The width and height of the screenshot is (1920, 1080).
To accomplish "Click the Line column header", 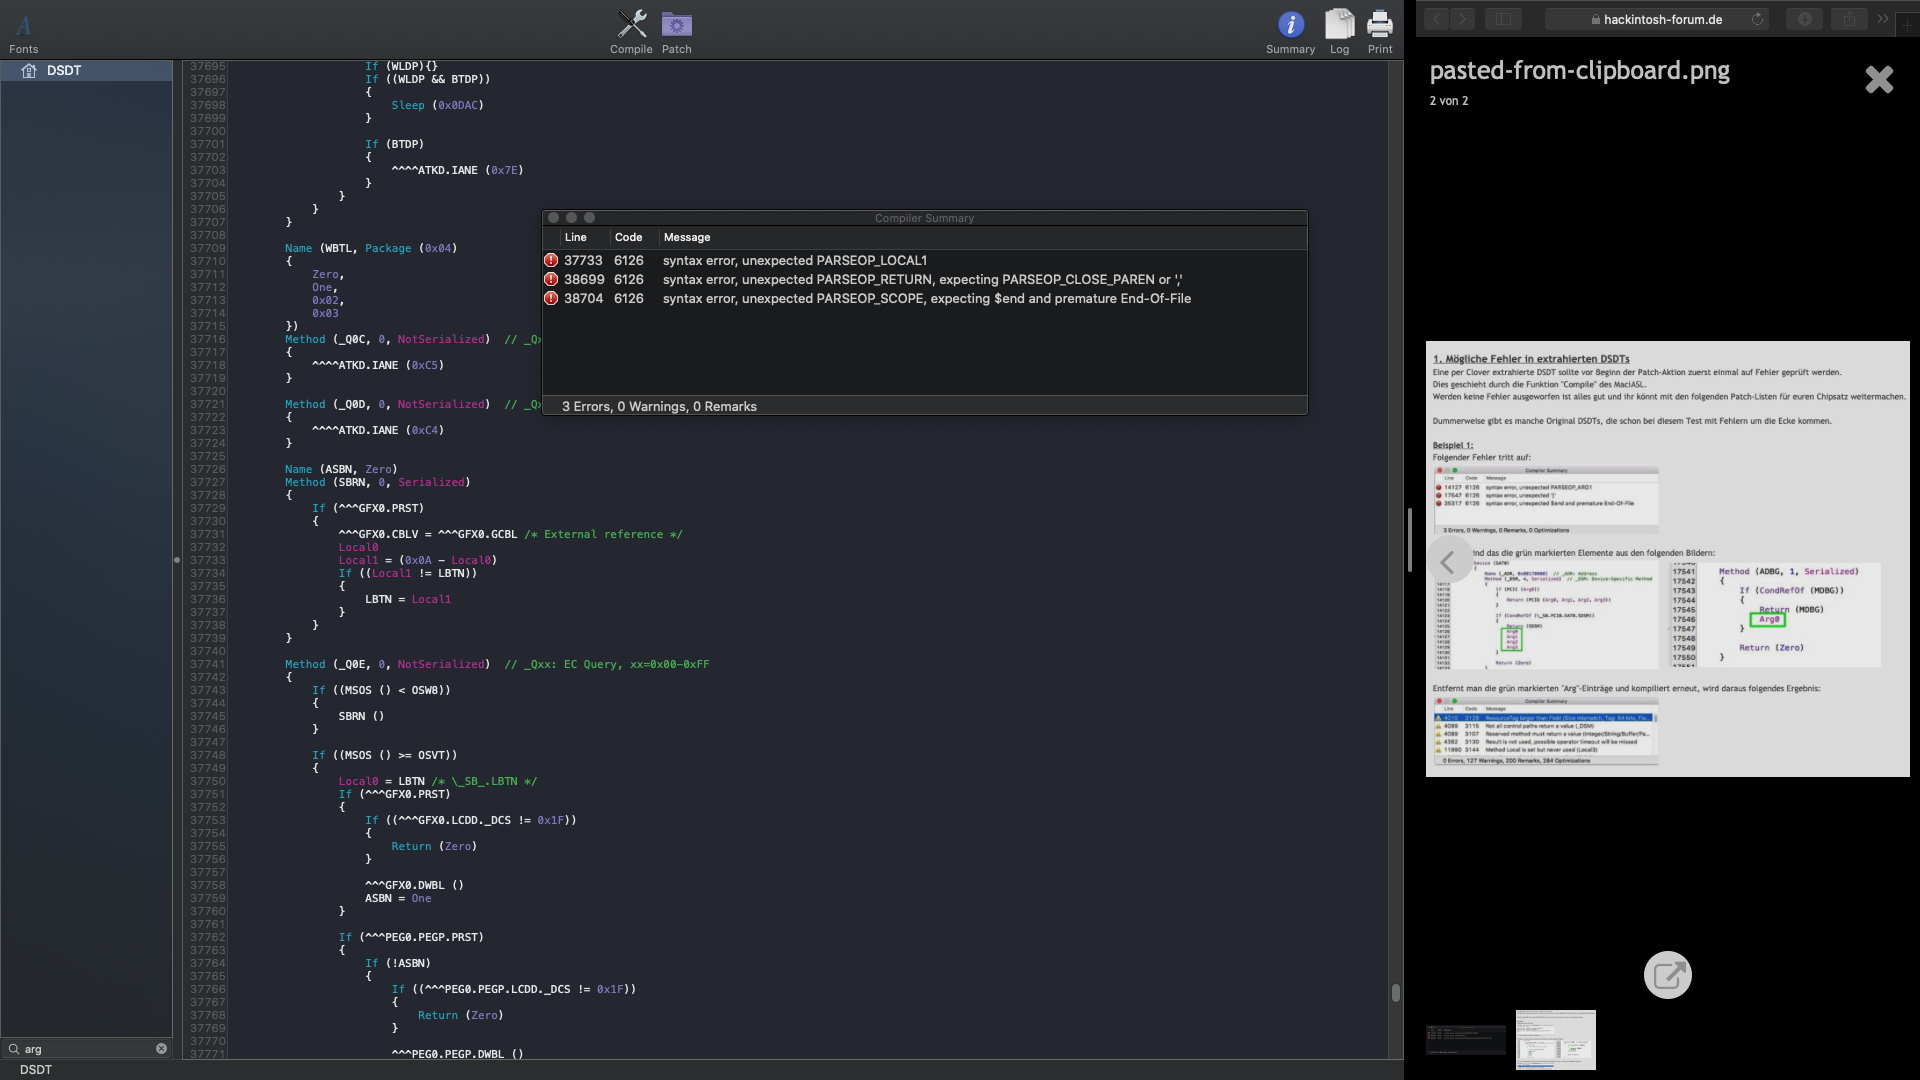I will pos(575,237).
